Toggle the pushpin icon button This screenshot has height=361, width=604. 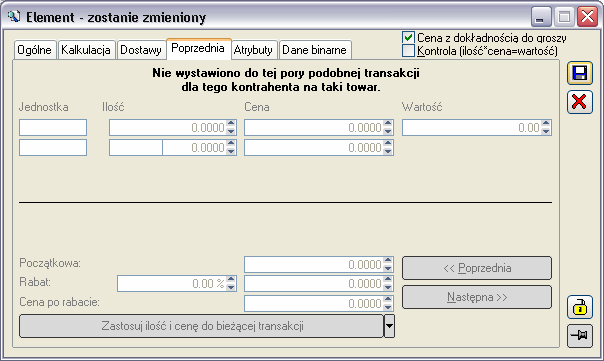point(579,336)
